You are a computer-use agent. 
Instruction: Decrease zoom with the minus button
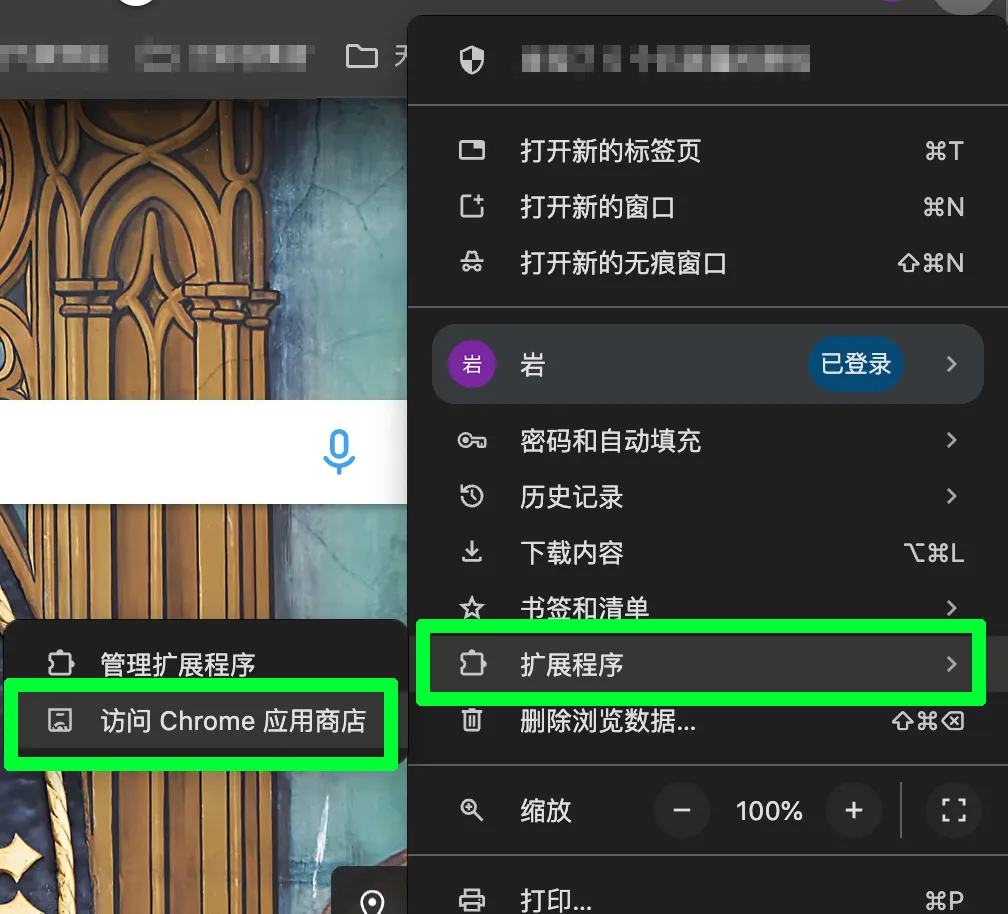[x=682, y=811]
